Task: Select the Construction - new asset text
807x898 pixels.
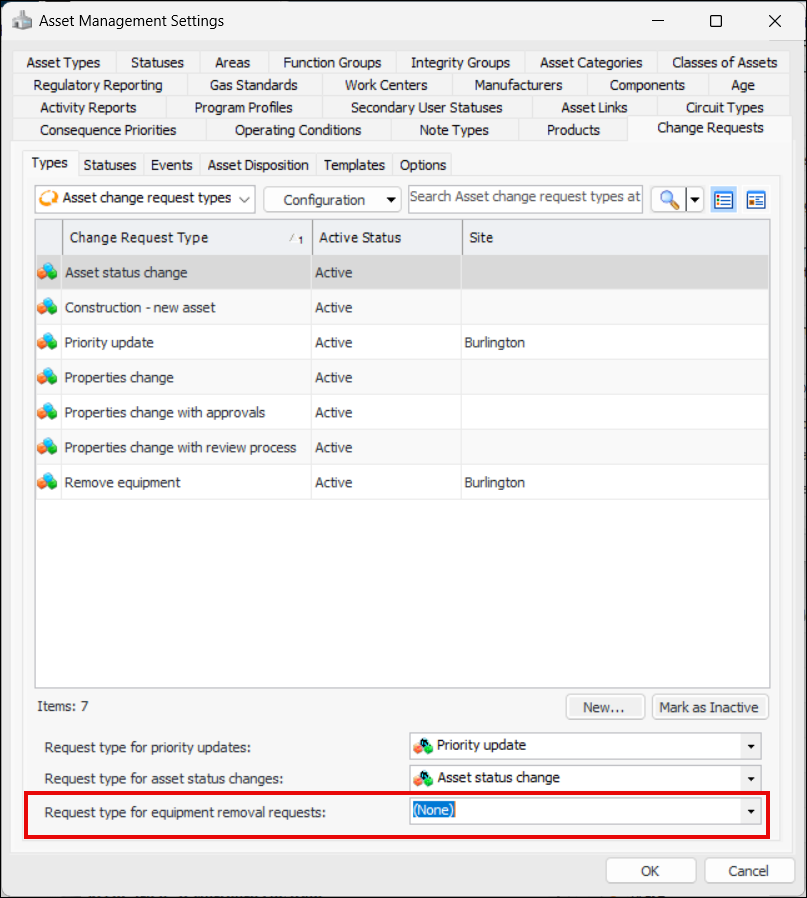Action: (x=140, y=308)
